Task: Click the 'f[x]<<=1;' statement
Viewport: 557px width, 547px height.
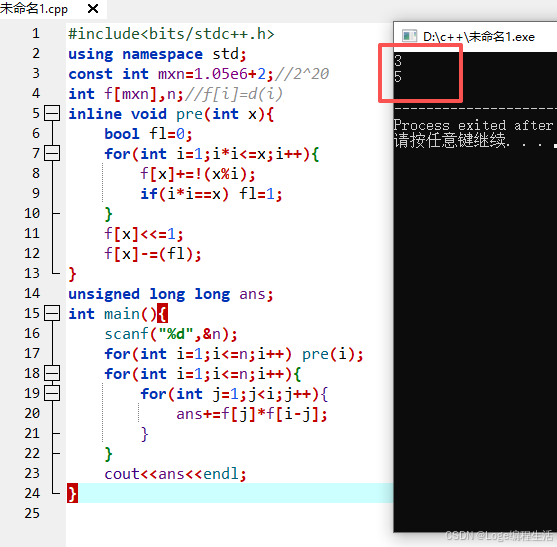Action: 144,234
